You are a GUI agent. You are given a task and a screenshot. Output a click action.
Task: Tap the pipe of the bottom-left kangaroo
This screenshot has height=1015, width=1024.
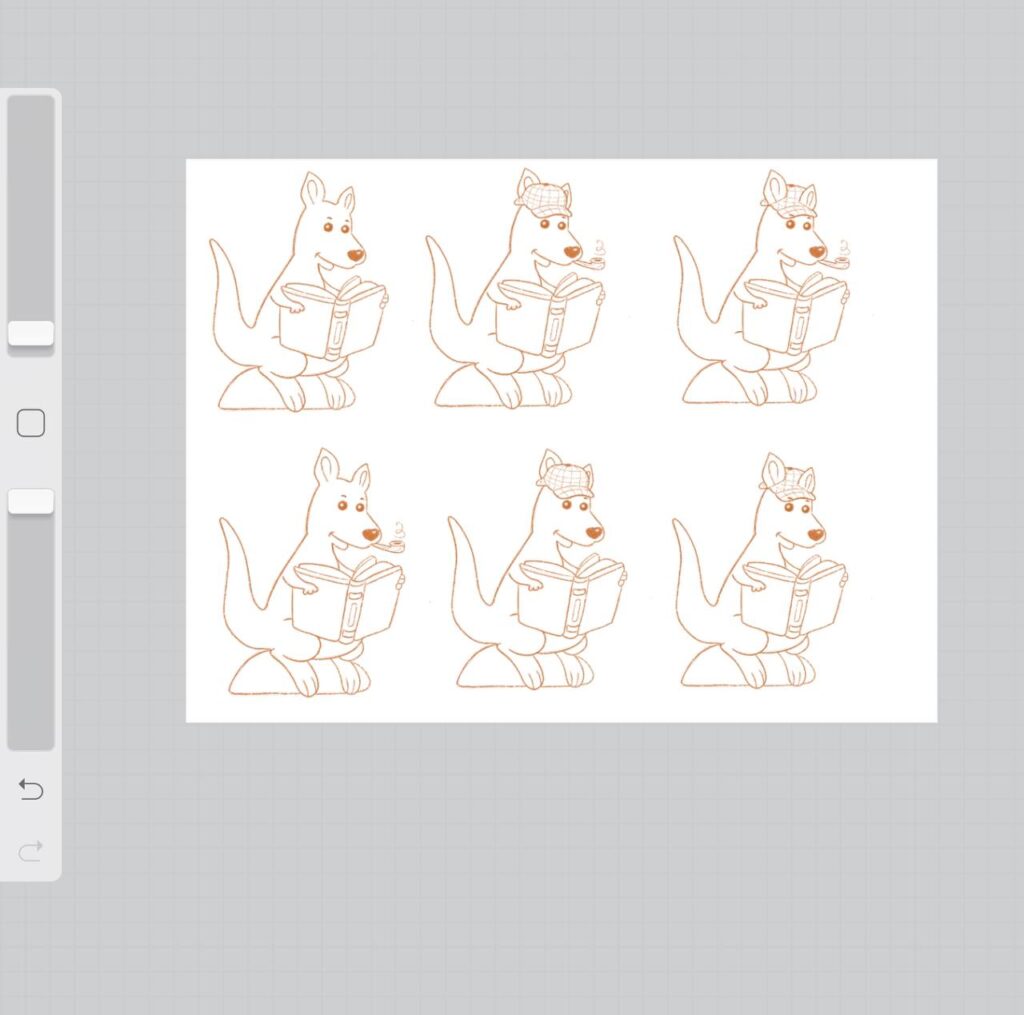coord(394,545)
